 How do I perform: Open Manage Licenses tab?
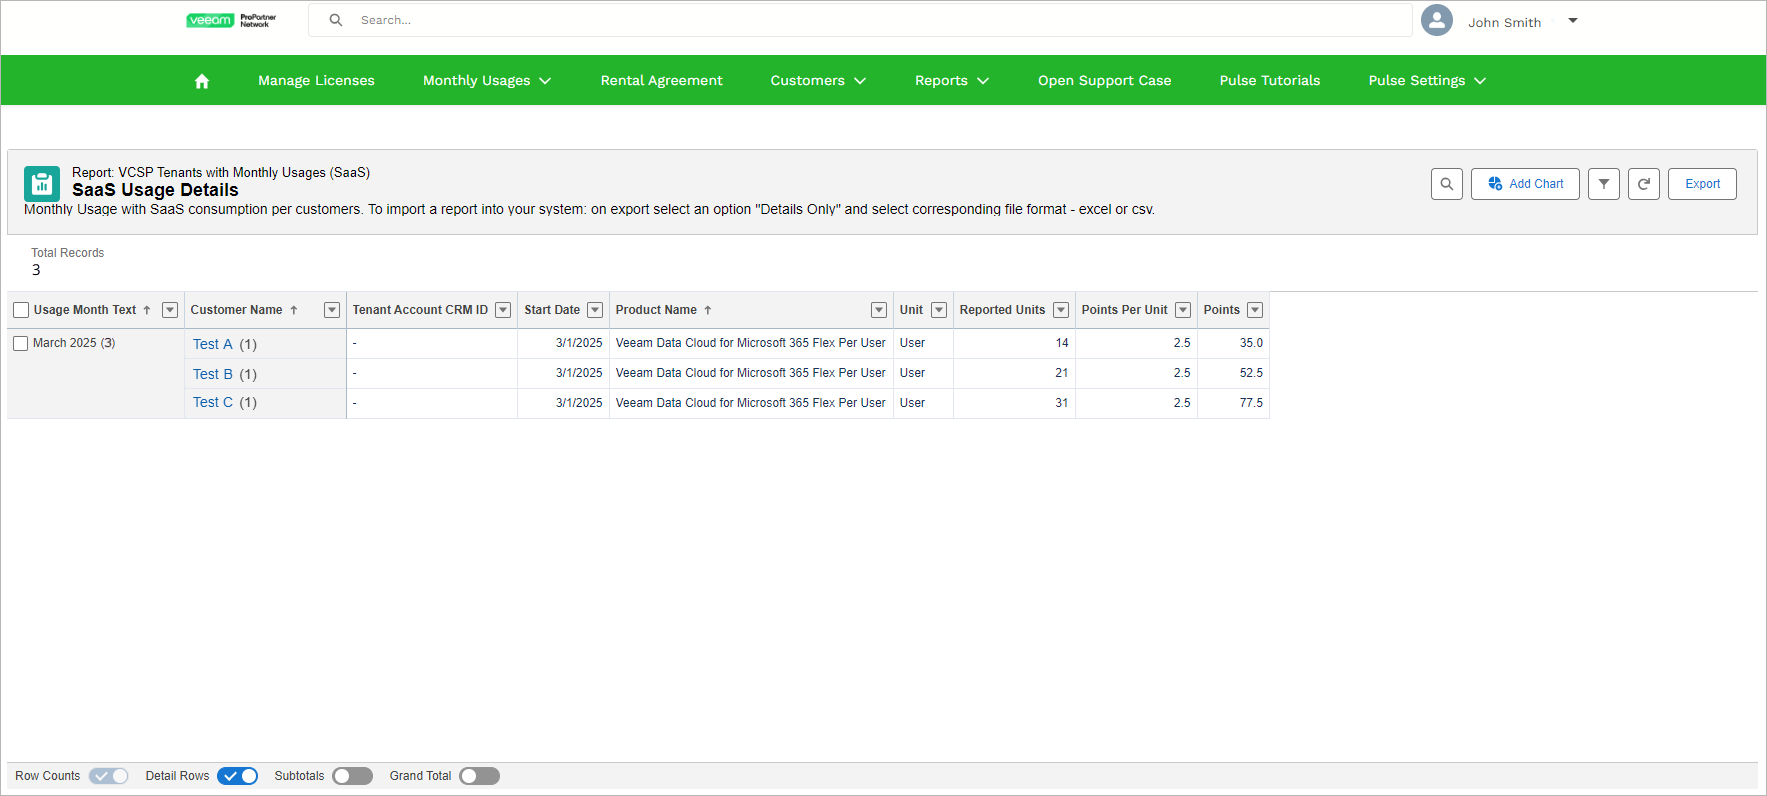pos(316,81)
